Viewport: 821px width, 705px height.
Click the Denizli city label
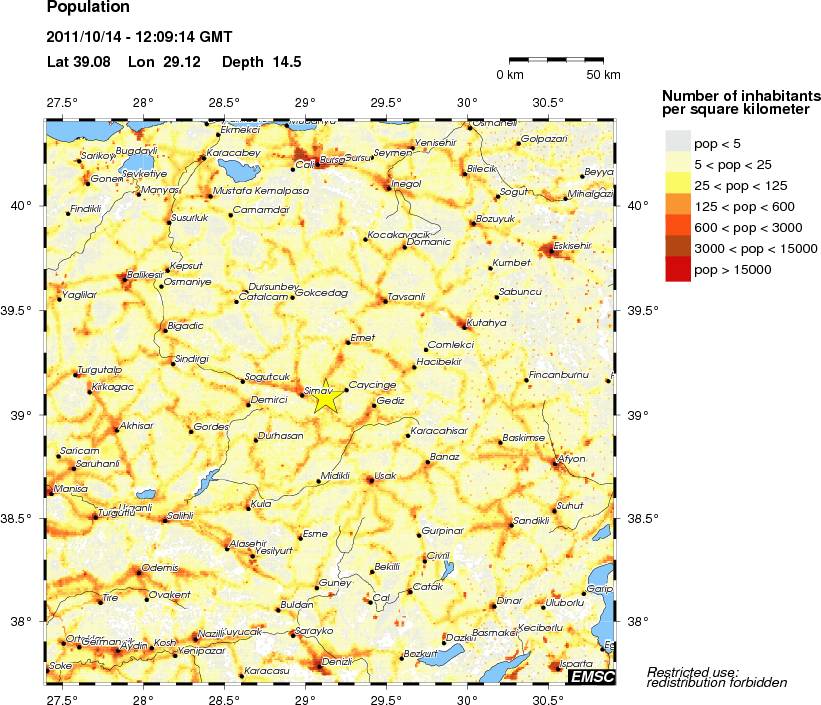point(338,663)
